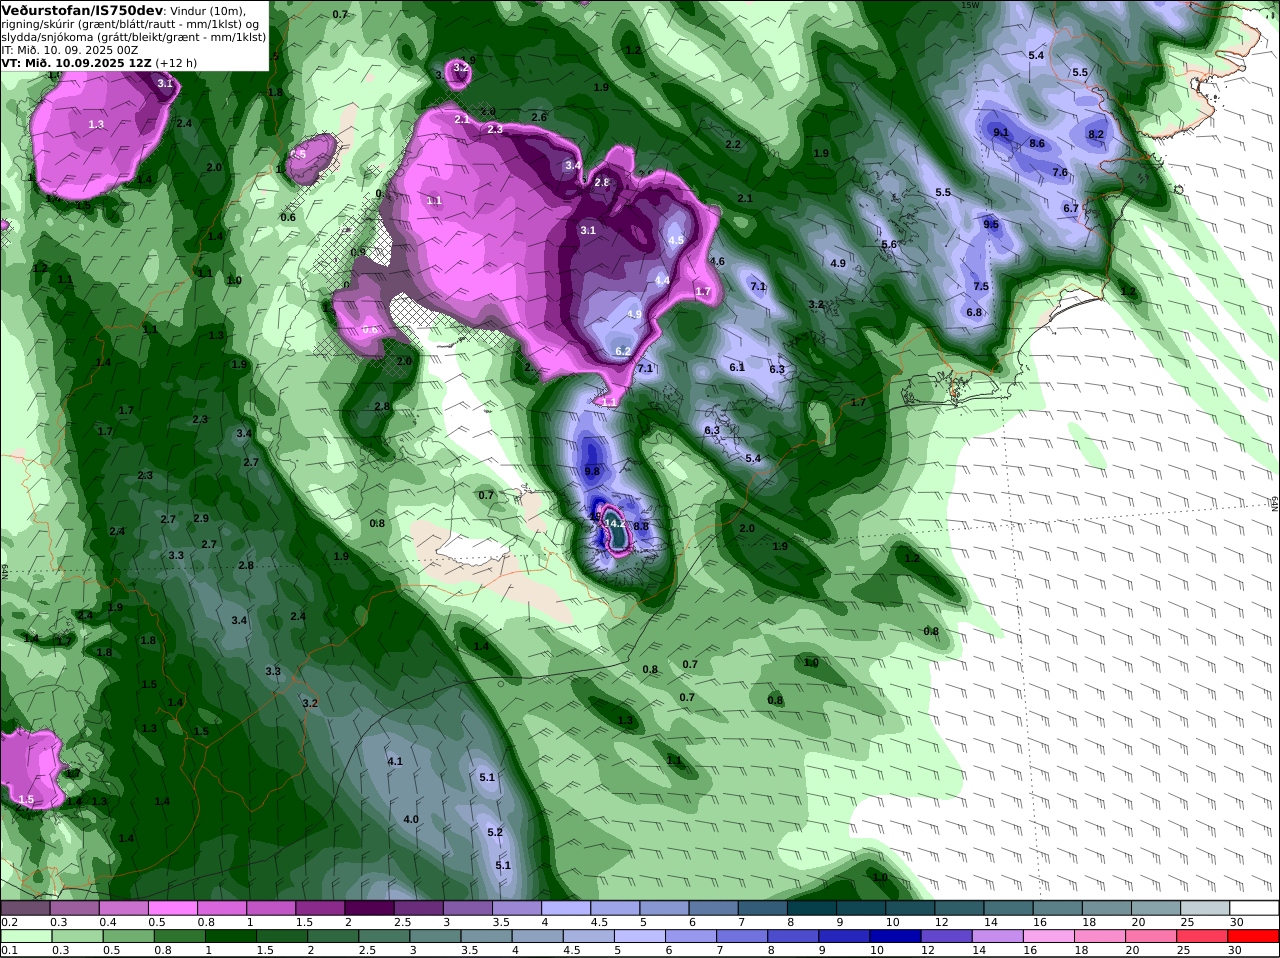Select the 6.8 map value
1280x958 pixels.
974,312
